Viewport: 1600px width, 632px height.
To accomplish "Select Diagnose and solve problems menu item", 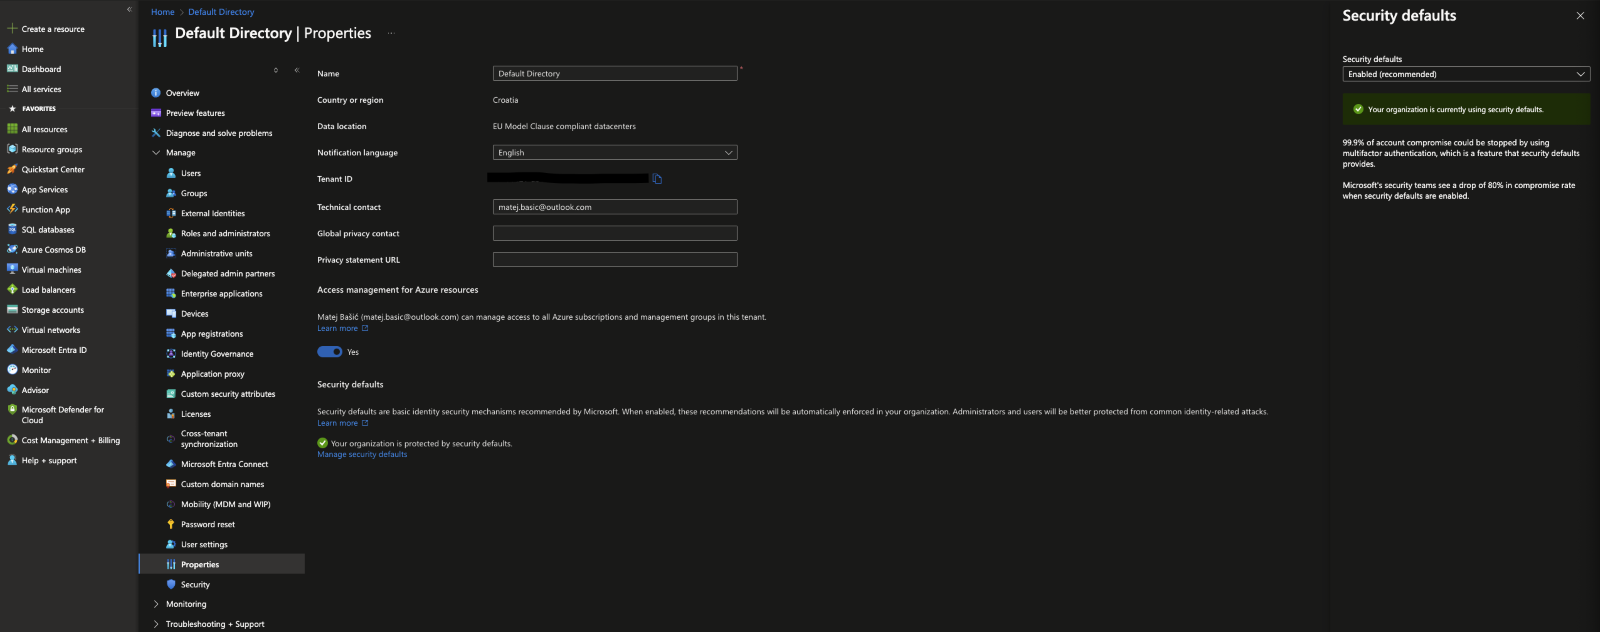I will click(x=219, y=133).
